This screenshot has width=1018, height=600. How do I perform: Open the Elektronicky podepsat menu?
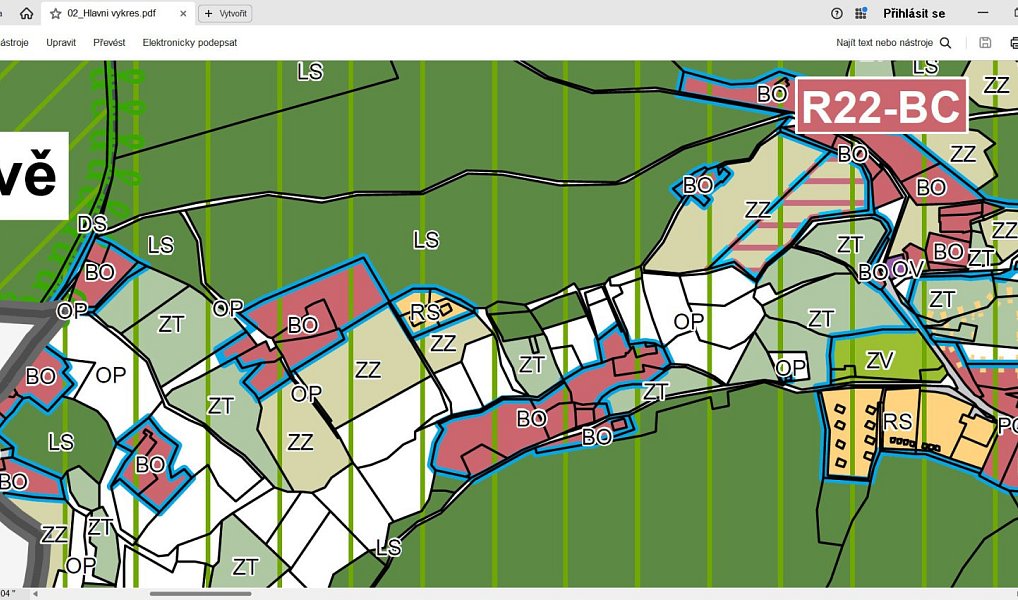click(x=190, y=42)
